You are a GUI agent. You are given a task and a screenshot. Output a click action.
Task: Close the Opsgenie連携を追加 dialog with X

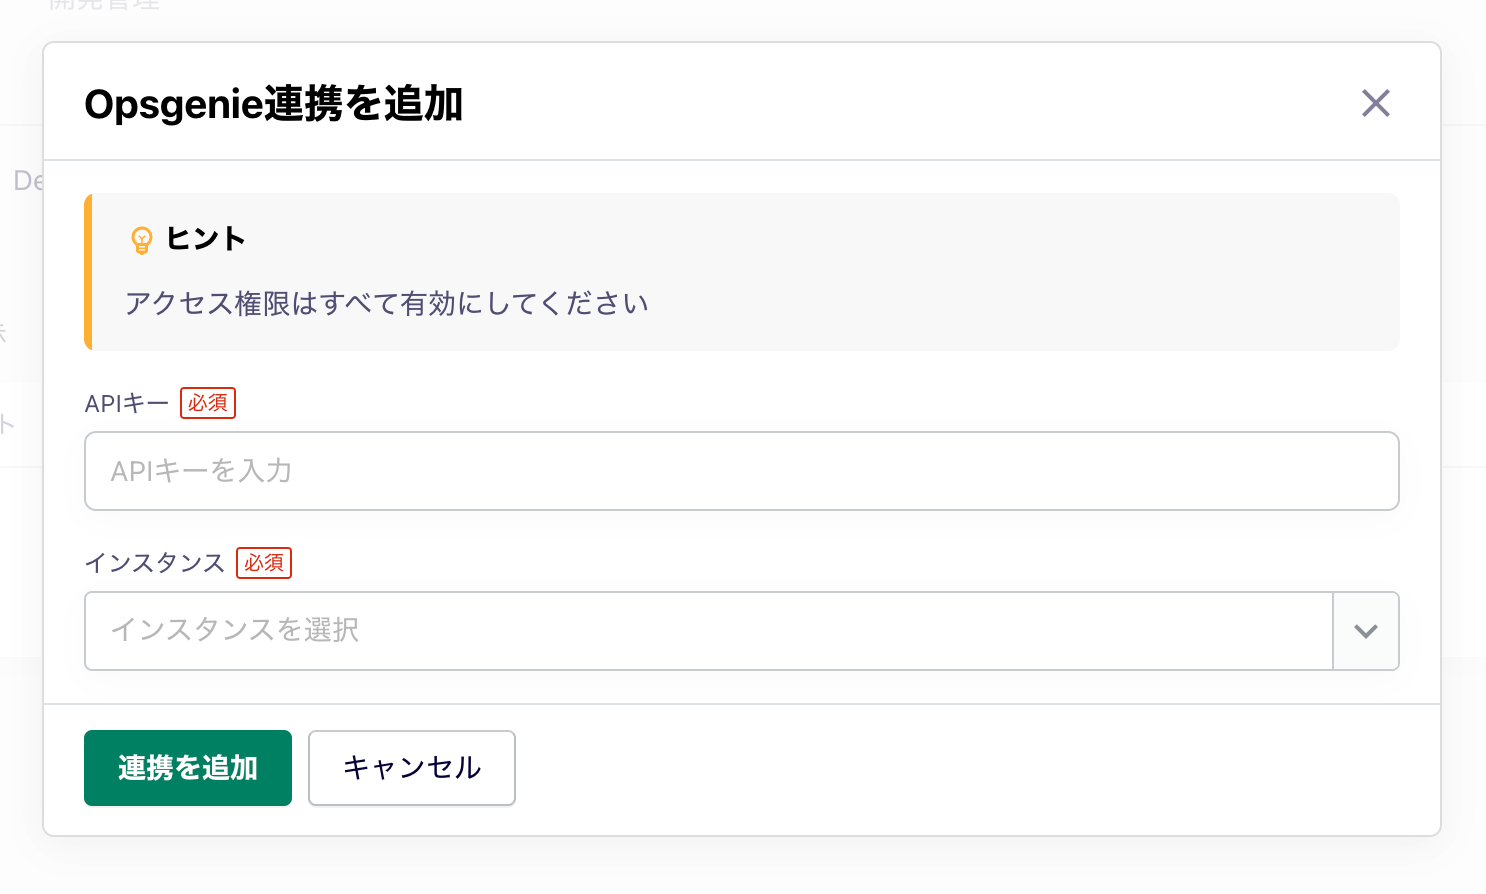tap(1376, 103)
